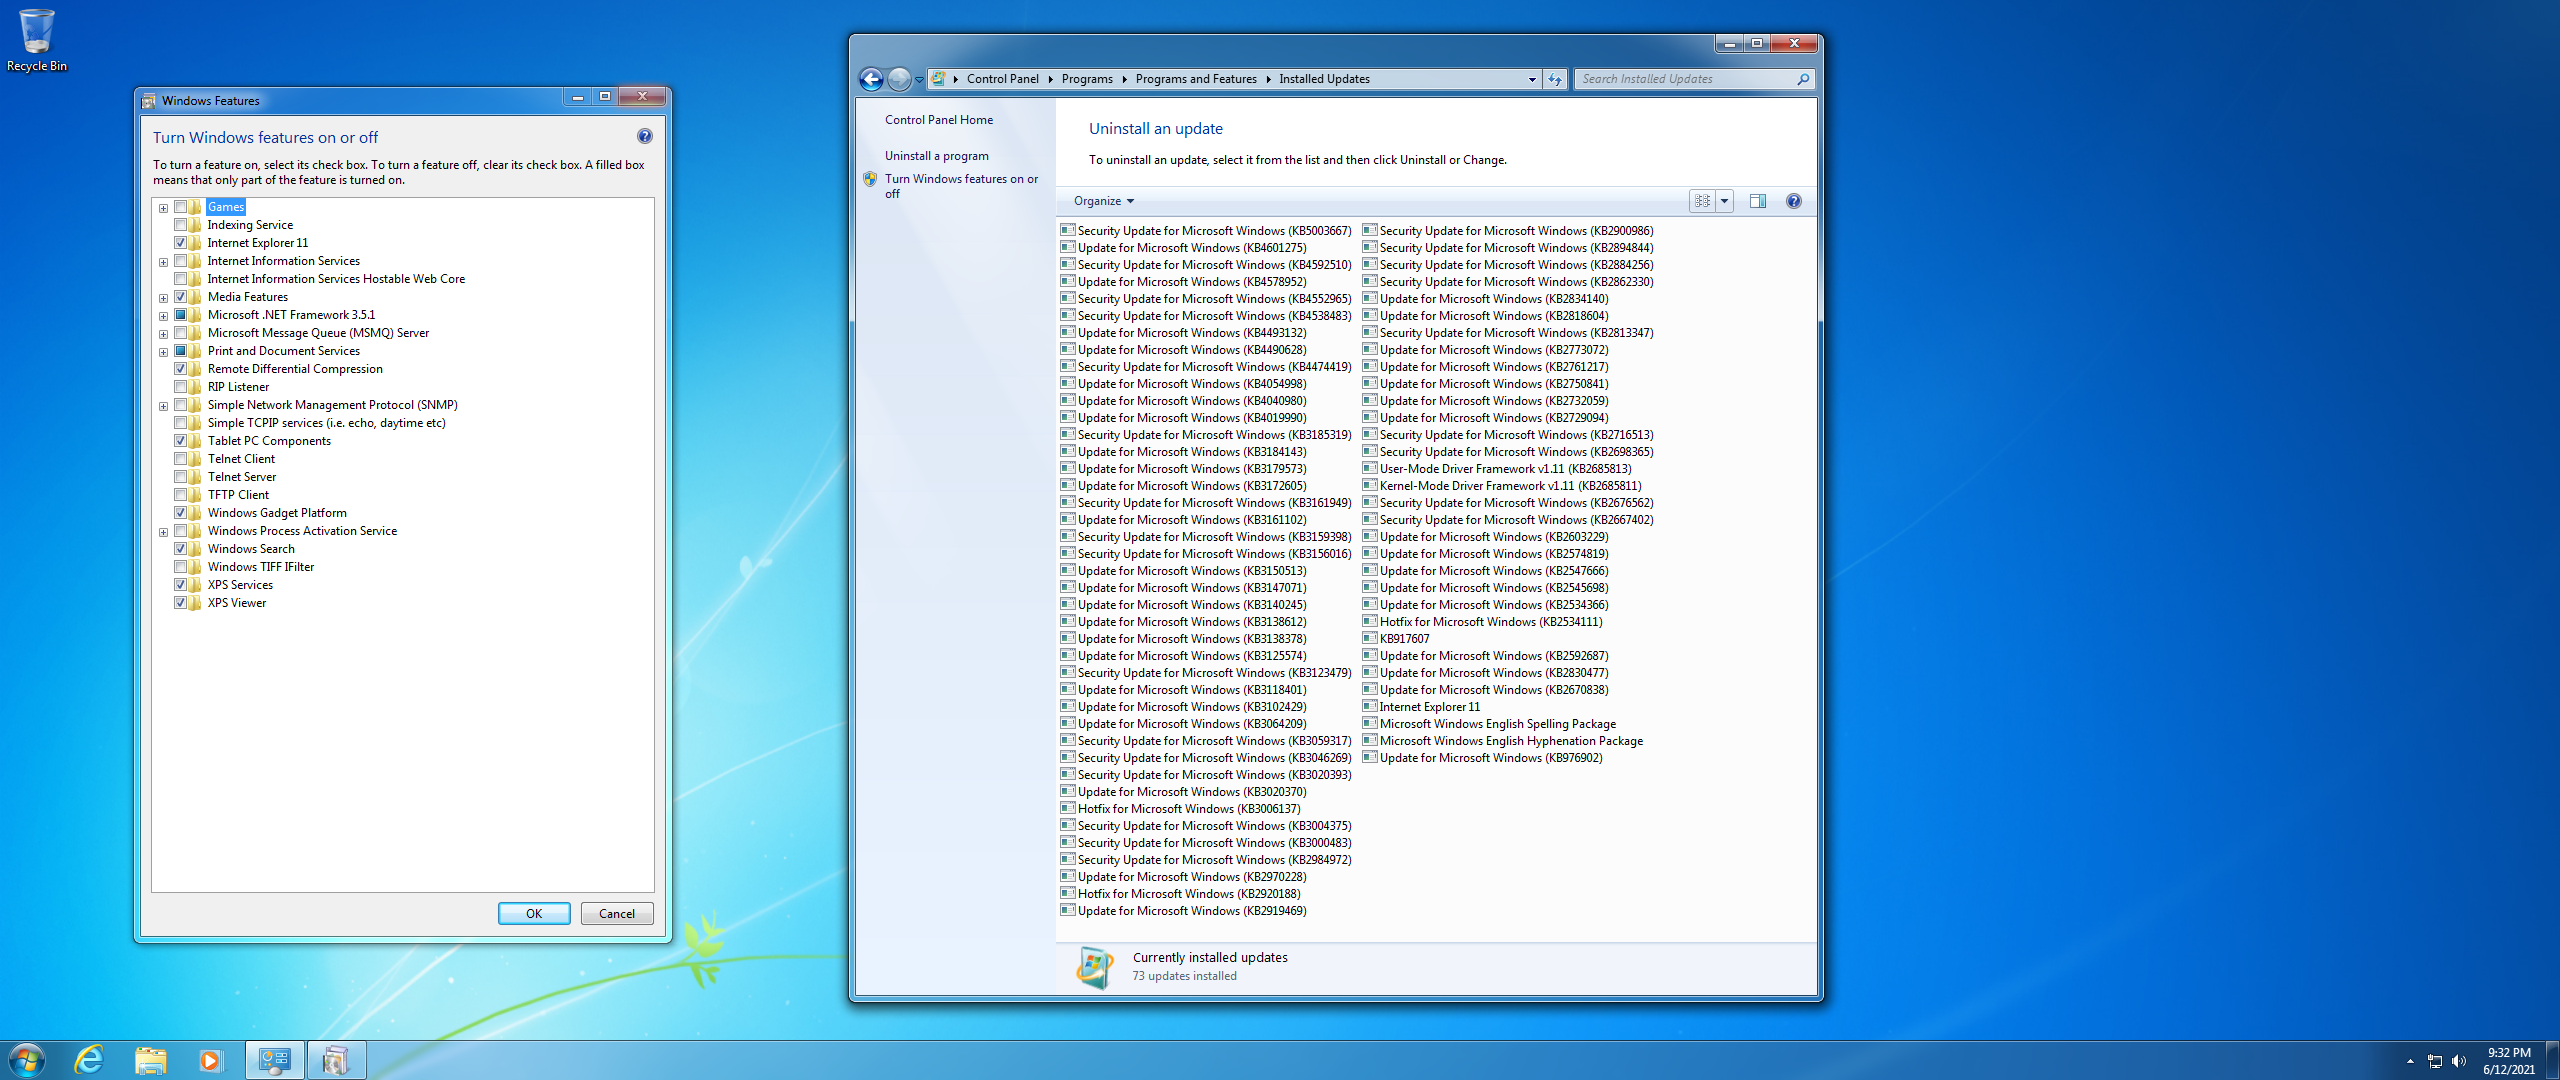Select User-Mode Driver Framework v1.11 entry
The width and height of the screenshot is (2560, 1080).
click(x=1497, y=469)
